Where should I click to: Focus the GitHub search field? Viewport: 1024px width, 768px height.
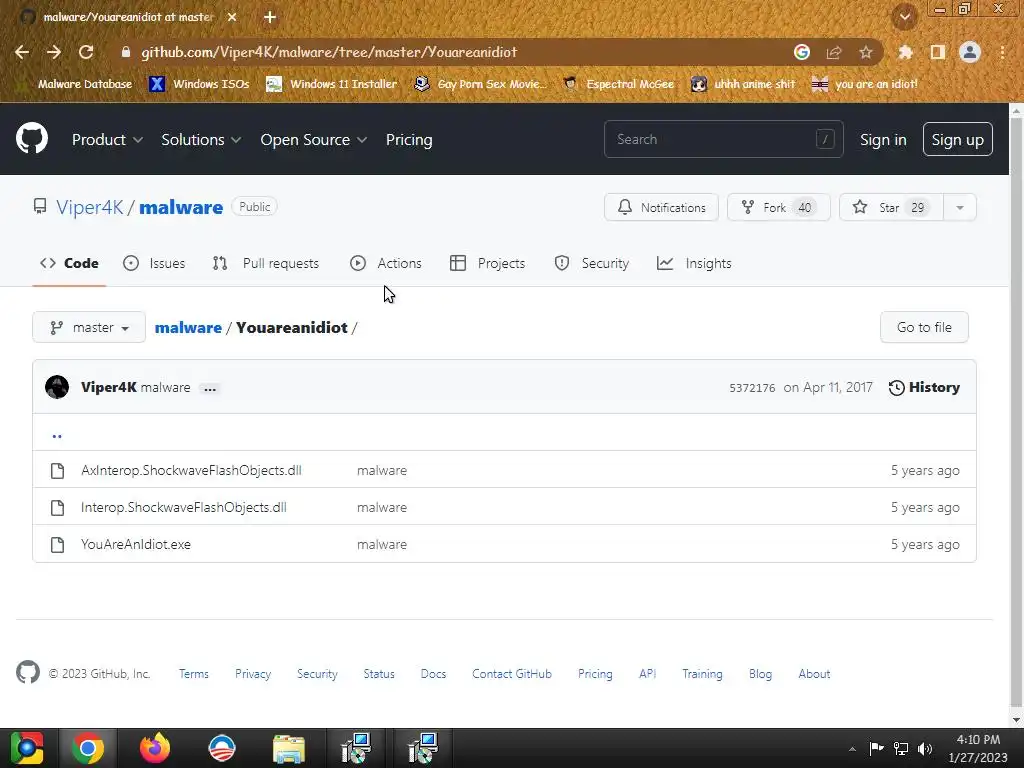point(724,139)
